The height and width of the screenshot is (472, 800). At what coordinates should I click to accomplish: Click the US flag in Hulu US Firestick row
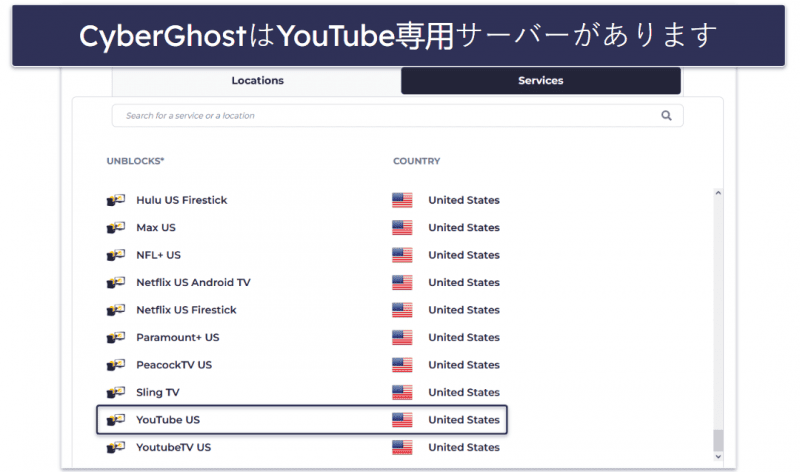(402, 200)
